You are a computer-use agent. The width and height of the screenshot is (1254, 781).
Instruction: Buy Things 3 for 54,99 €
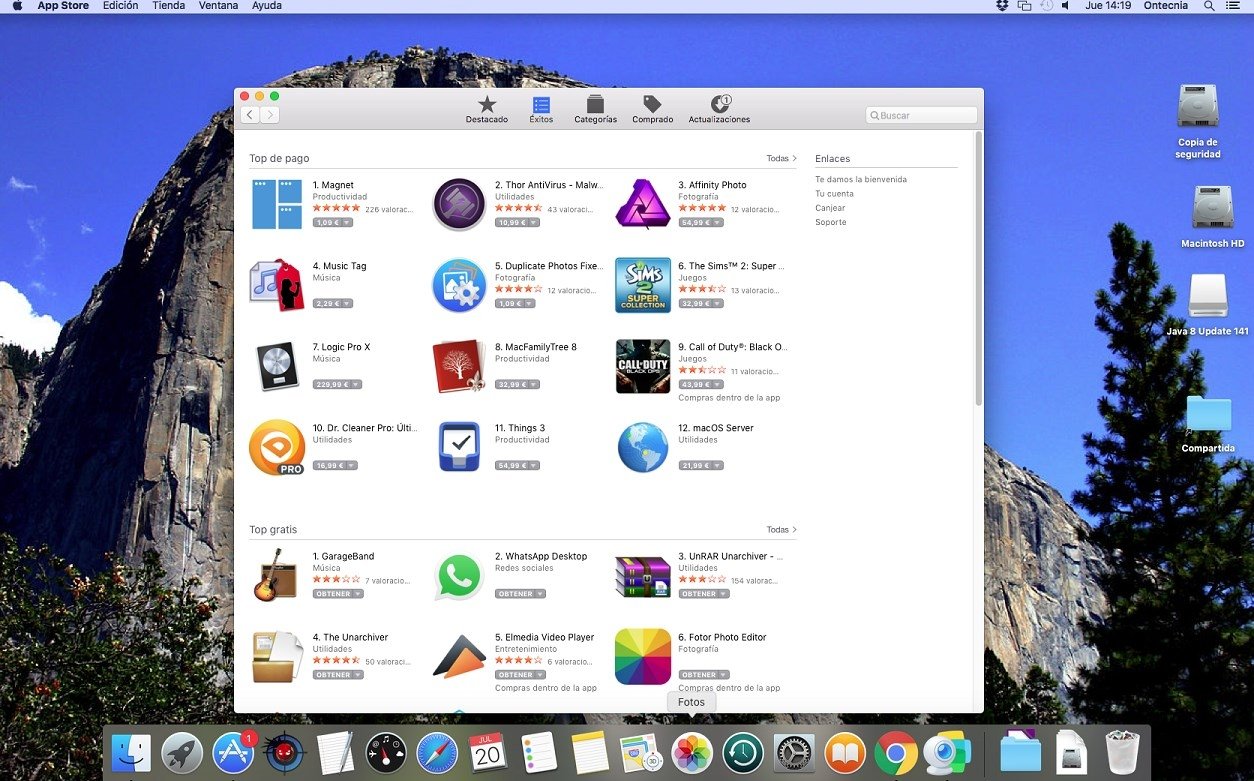pos(517,465)
